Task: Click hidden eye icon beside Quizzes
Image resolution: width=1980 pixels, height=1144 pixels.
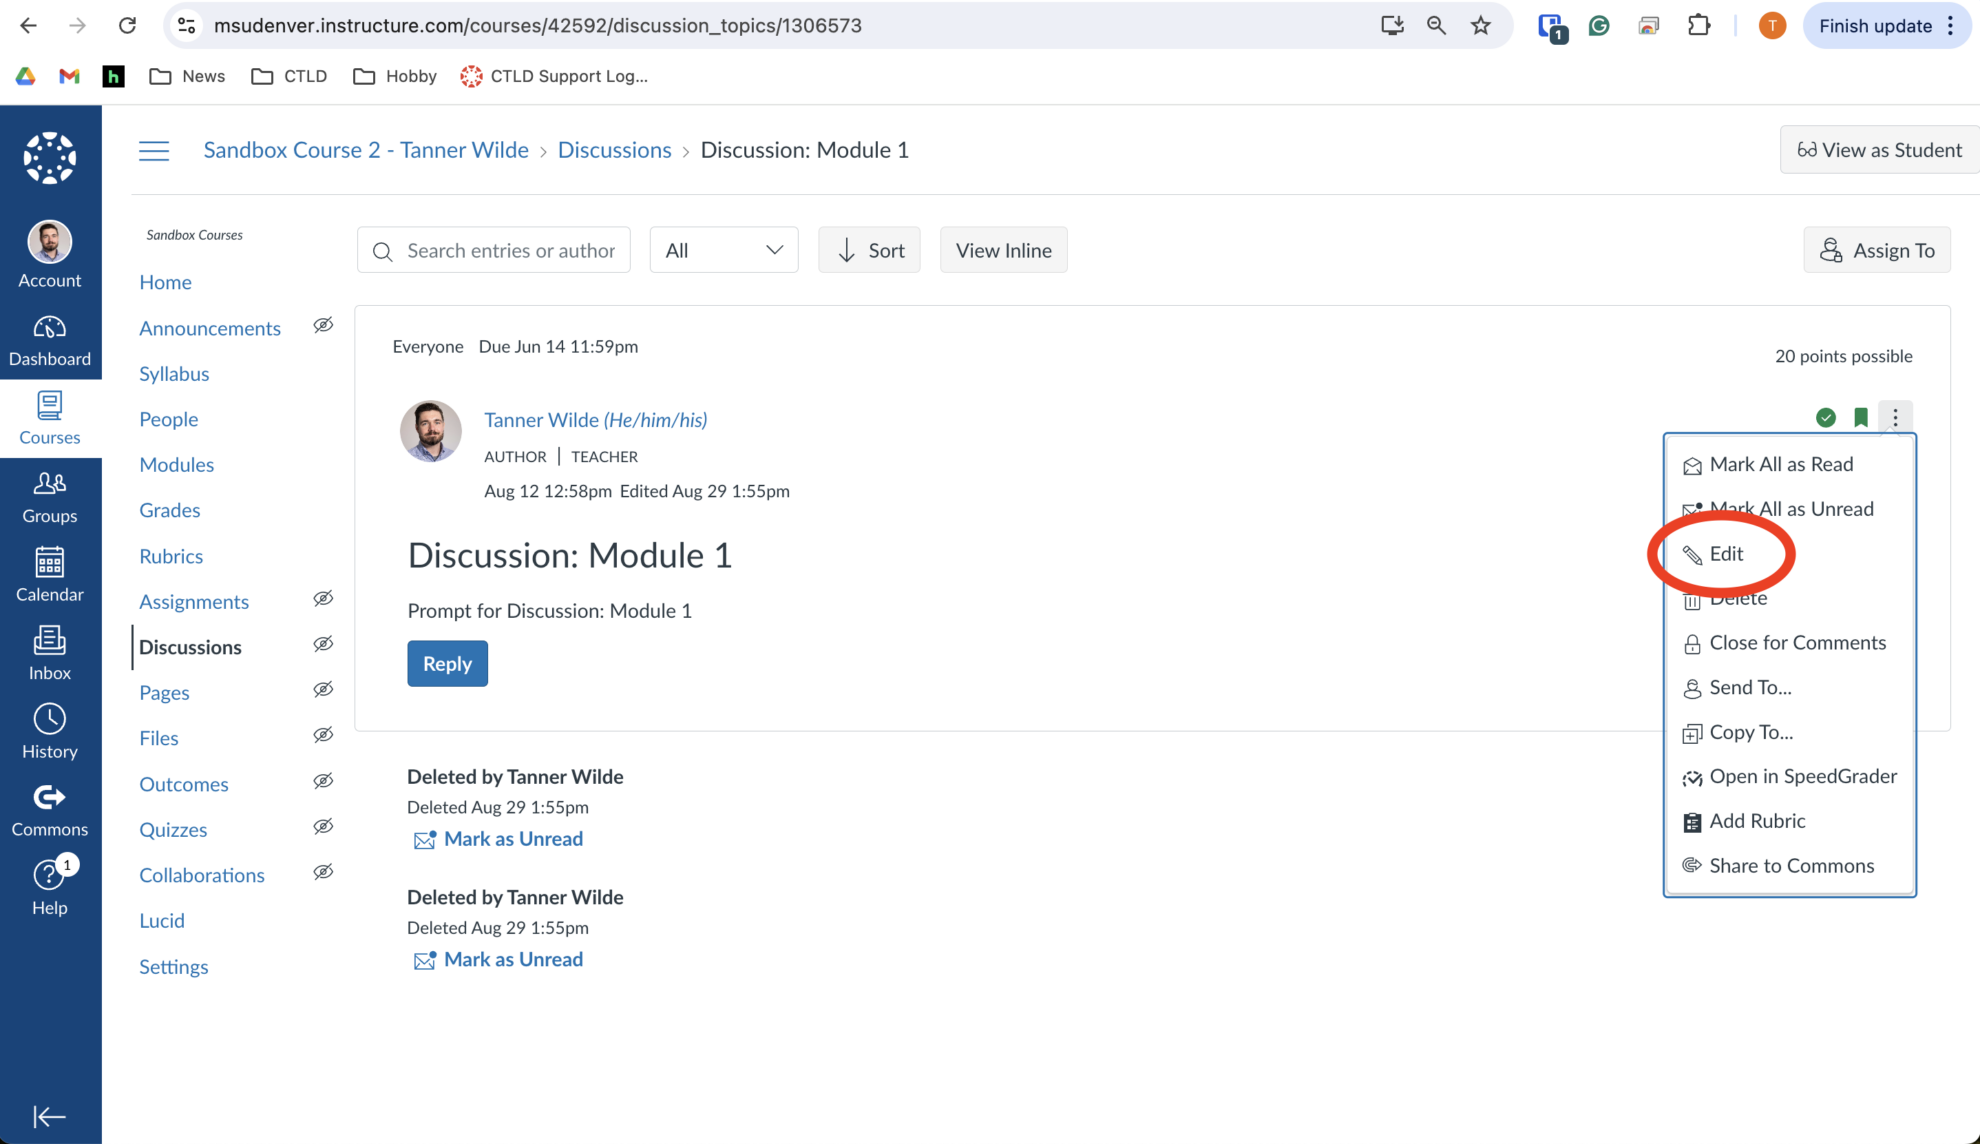Action: coord(323,827)
